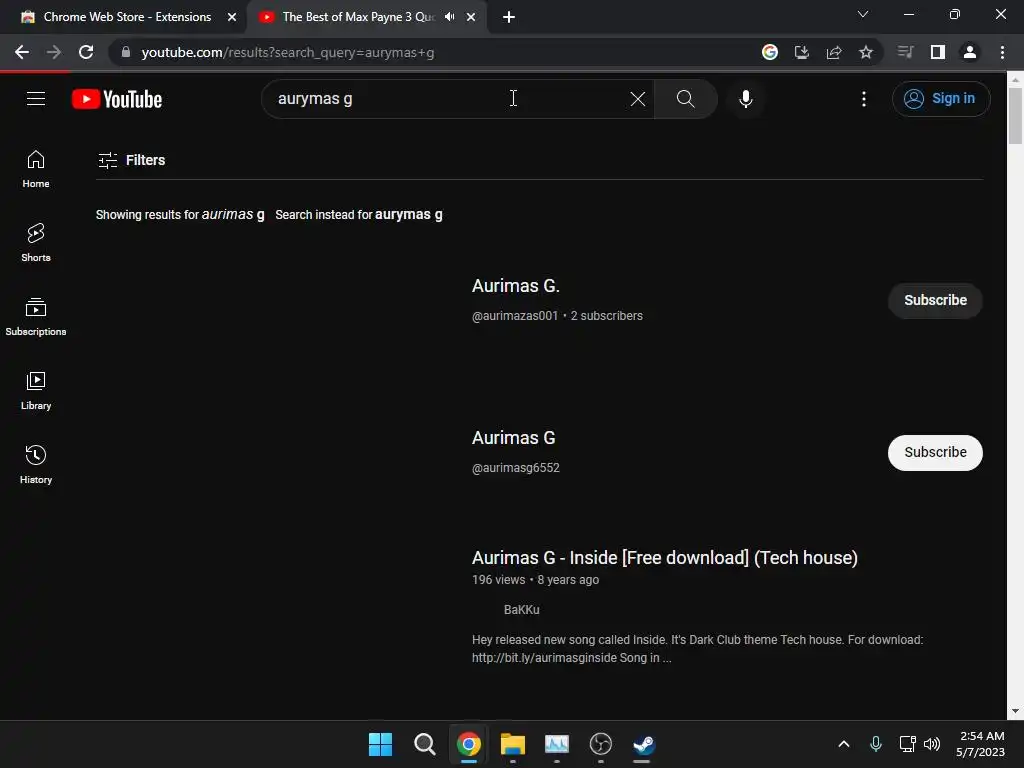Click "@aurimazas001" handle text
The width and height of the screenshot is (1024, 768).
pyautogui.click(x=515, y=316)
